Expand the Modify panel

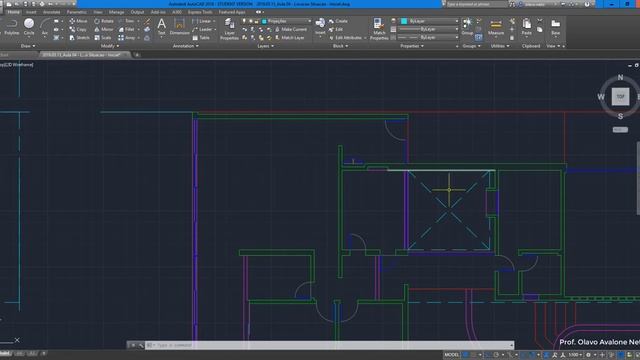click(110, 46)
